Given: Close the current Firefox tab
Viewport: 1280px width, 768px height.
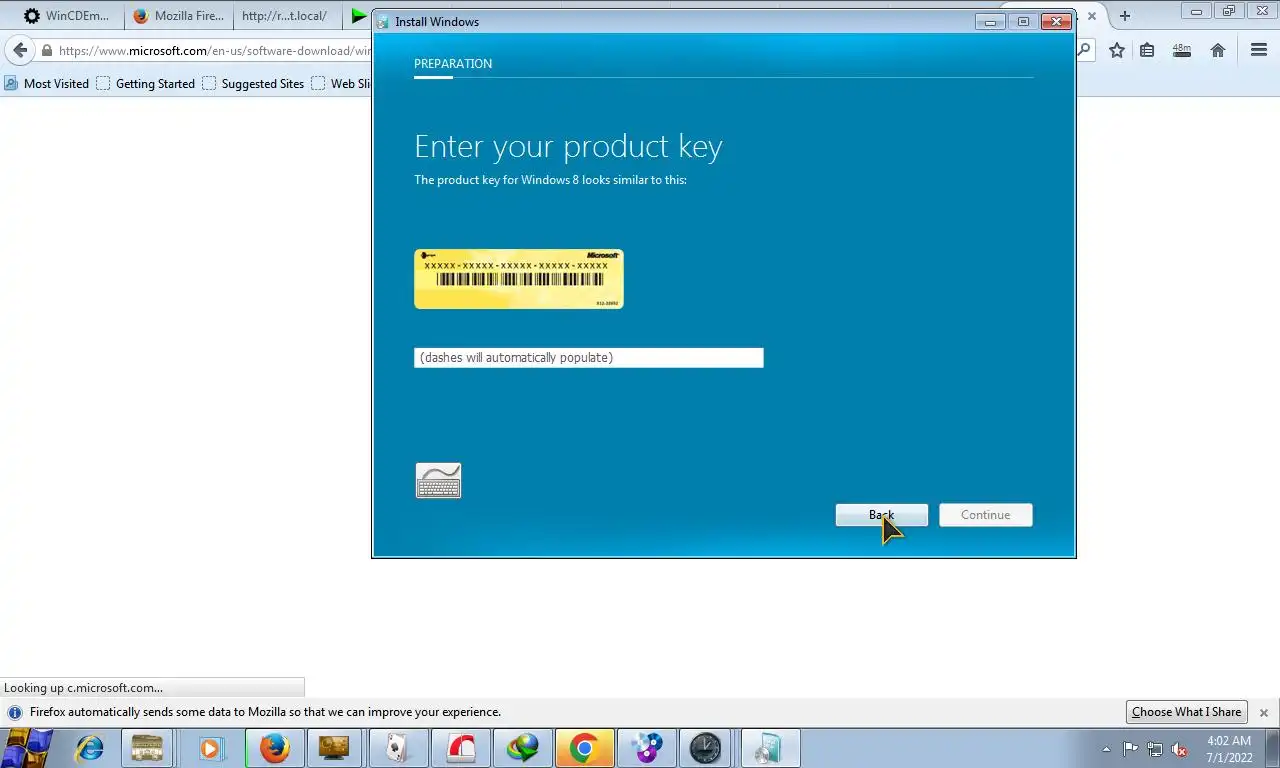Looking at the screenshot, I should click(1092, 16).
